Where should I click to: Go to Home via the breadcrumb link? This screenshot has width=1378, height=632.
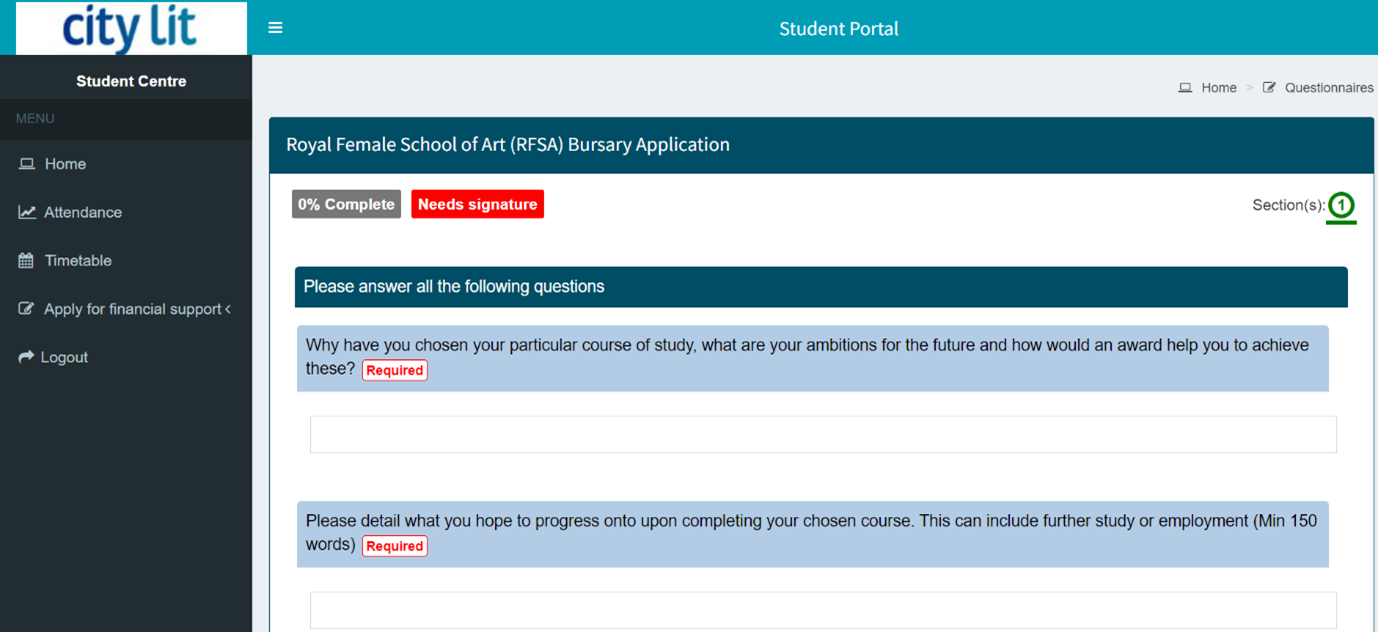point(1219,88)
